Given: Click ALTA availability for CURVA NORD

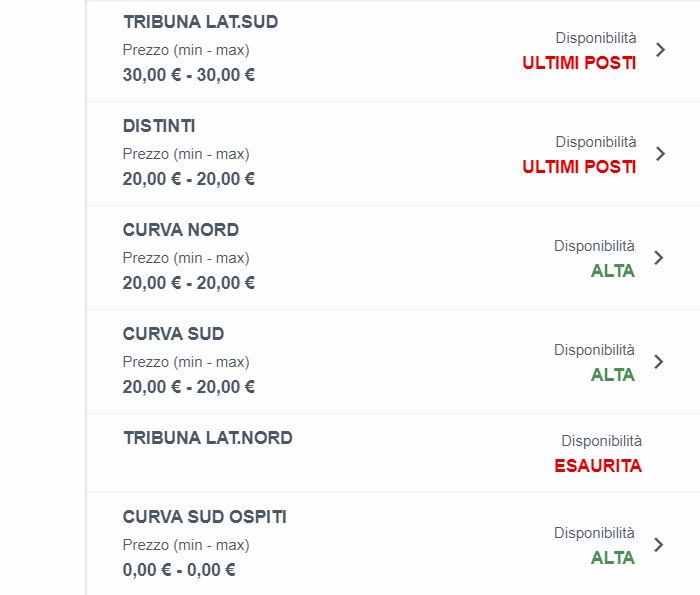Looking at the screenshot, I should [x=613, y=271].
